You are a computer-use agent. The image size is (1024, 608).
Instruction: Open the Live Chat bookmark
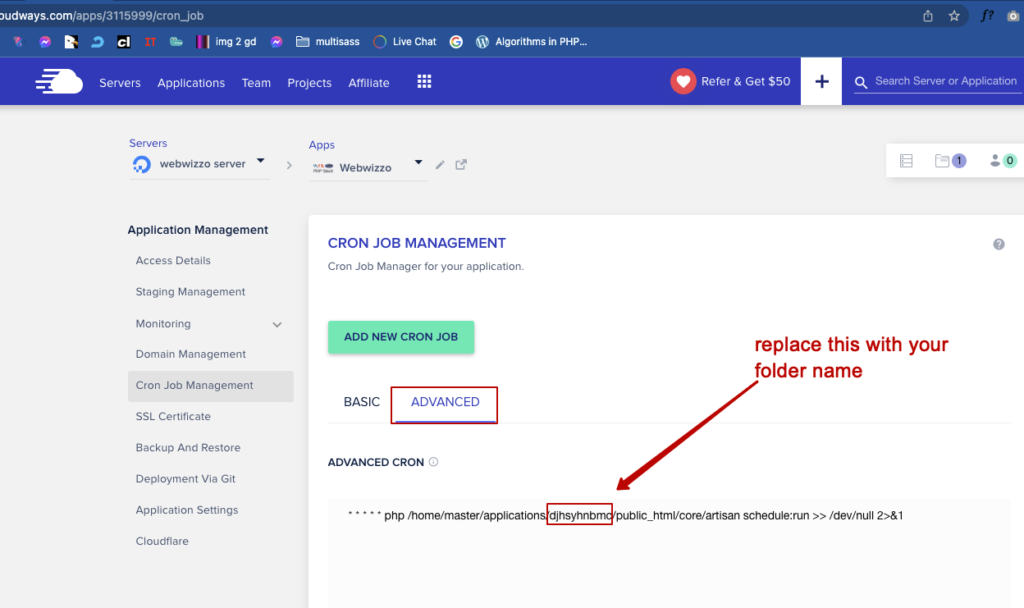(404, 42)
